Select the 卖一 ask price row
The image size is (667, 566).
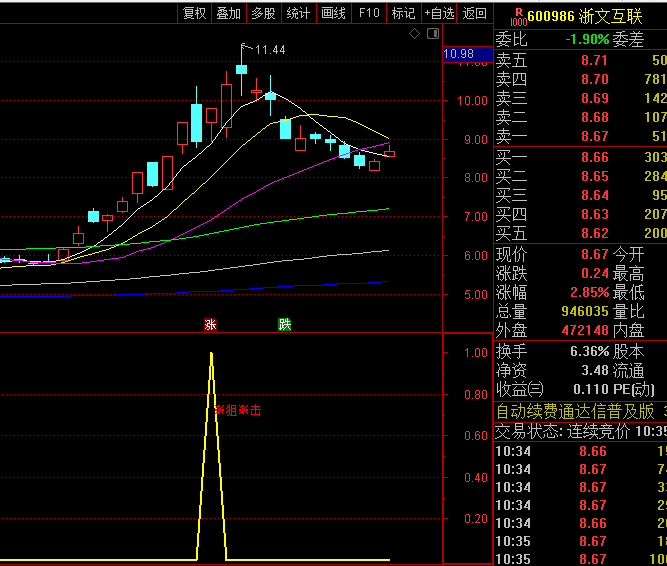(x=580, y=136)
